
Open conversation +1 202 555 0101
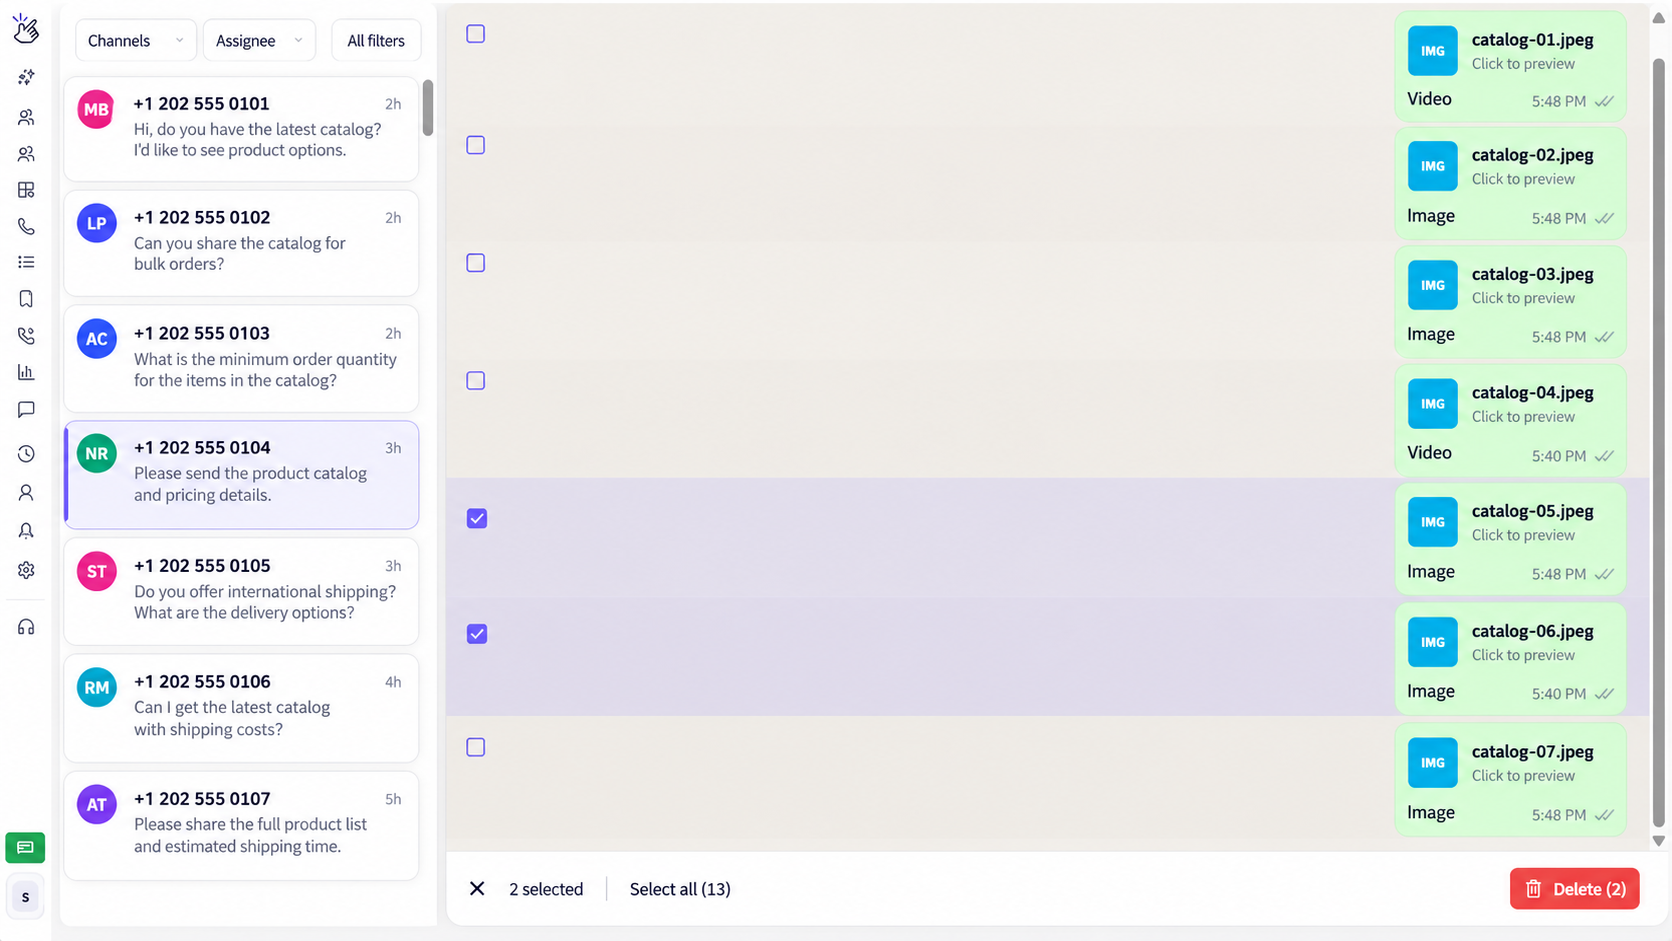pyautogui.click(x=241, y=129)
